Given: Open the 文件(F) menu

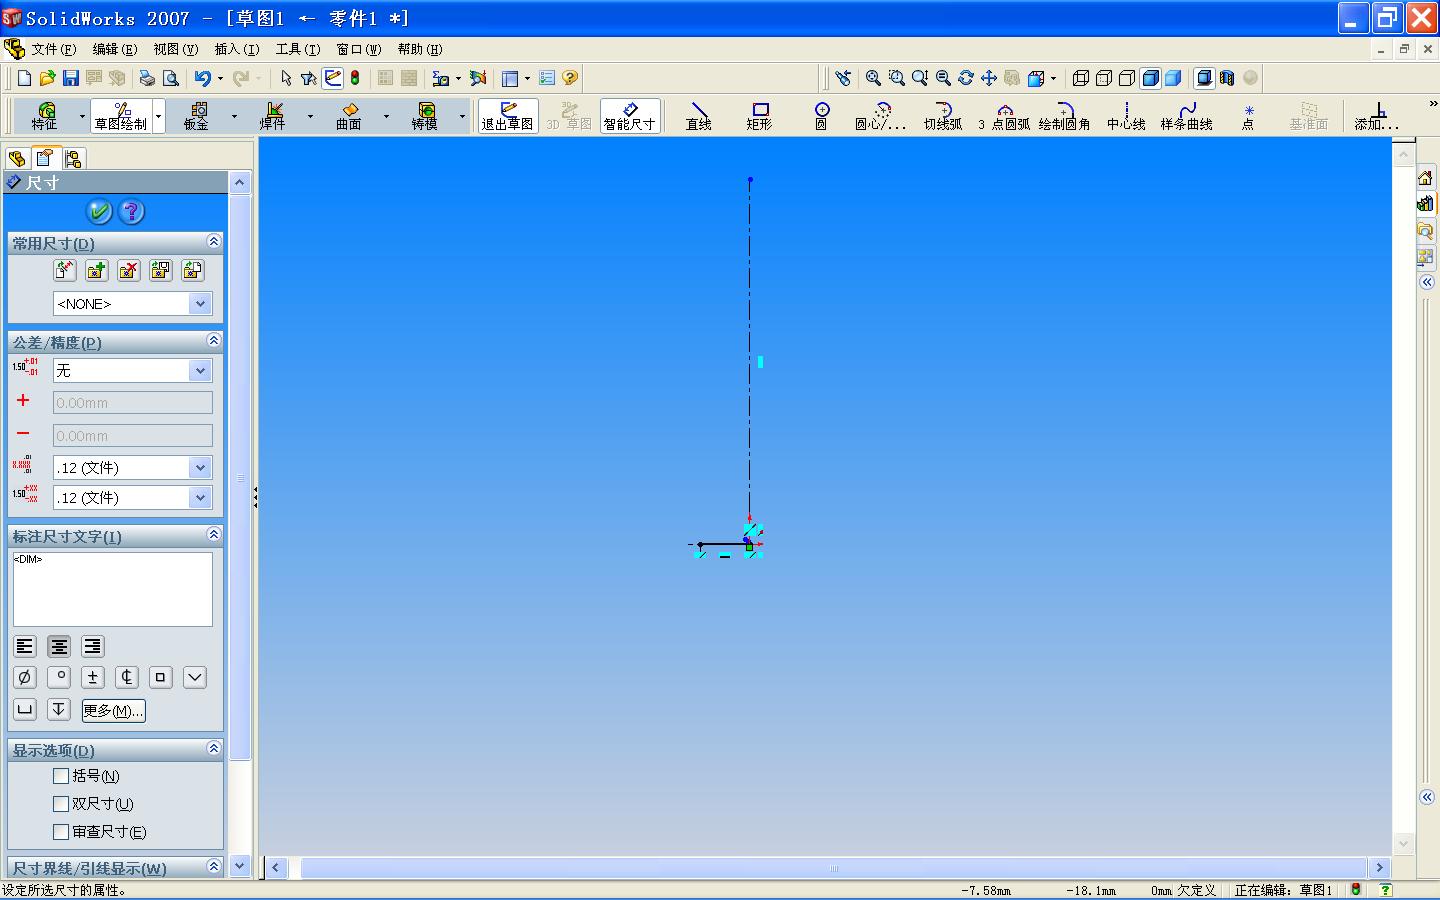Looking at the screenshot, I should click(54, 49).
